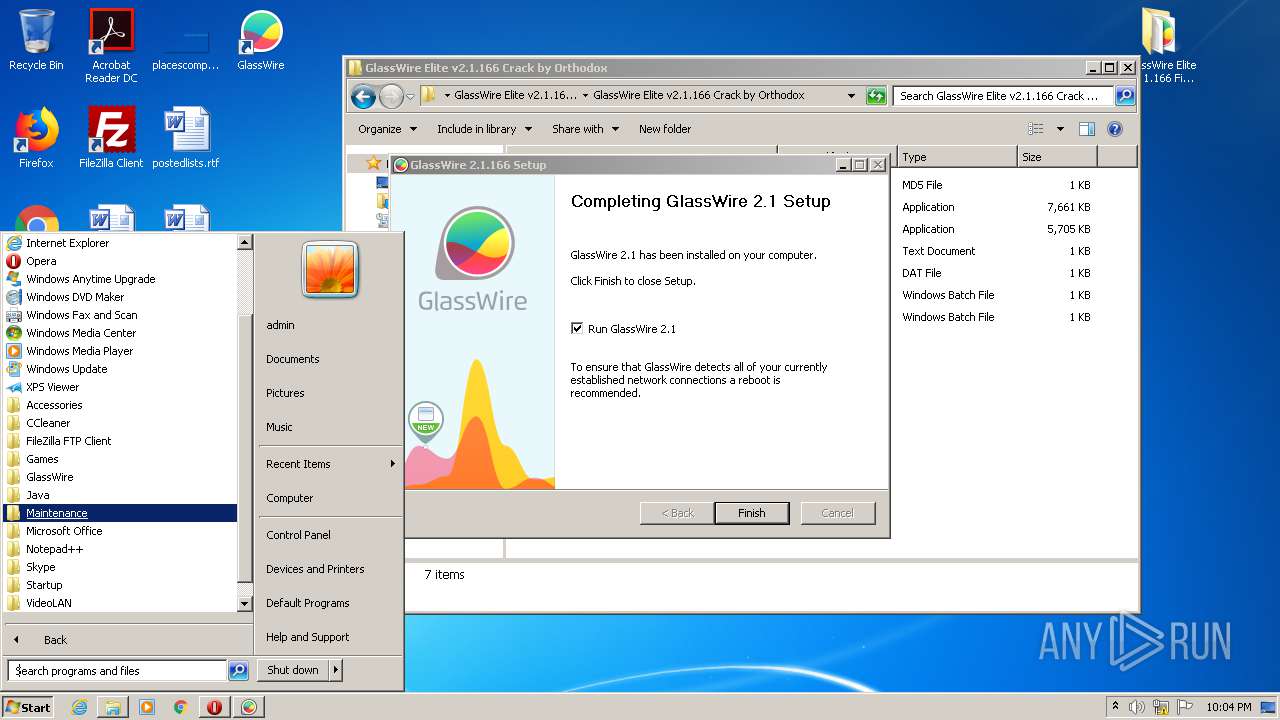Open GlassWire desktop shortcut
The height and width of the screenshot is (720, 1280).
click(261, 41)
